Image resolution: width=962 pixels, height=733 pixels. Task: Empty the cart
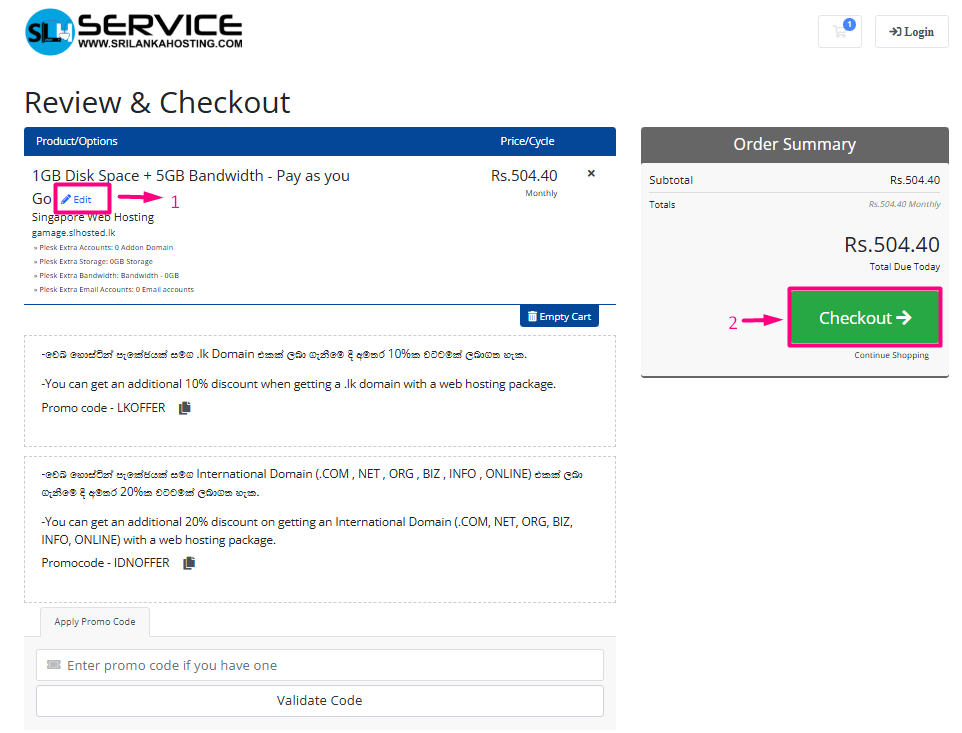click(x=559, y=316)
